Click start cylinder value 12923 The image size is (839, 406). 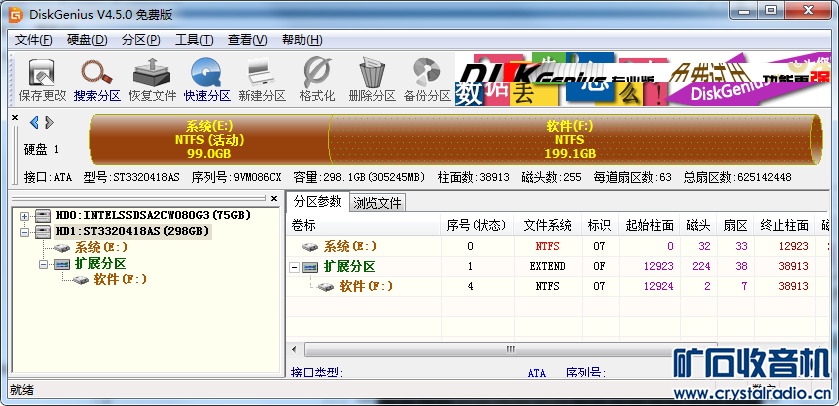tap(658, 266)
